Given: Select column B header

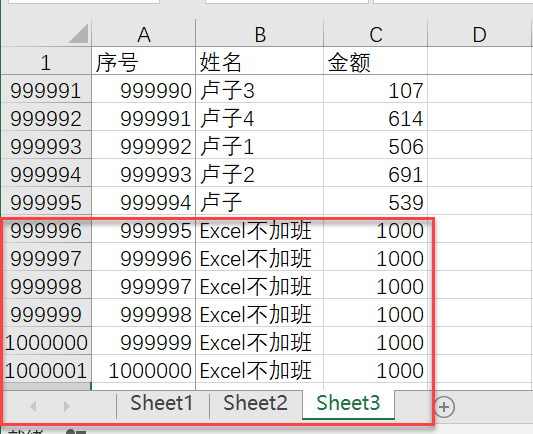Looking at the screenshot, I should tap(260, 34).
